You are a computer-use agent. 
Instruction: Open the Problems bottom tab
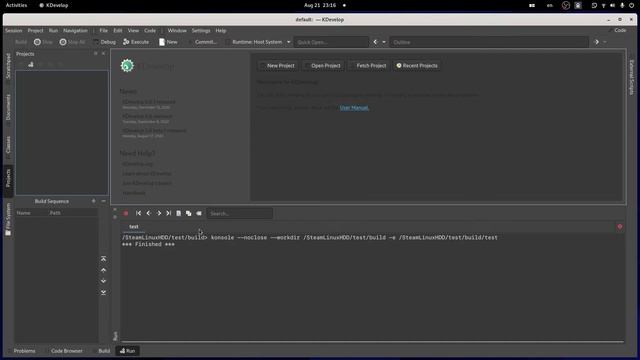tap(22, 351)
